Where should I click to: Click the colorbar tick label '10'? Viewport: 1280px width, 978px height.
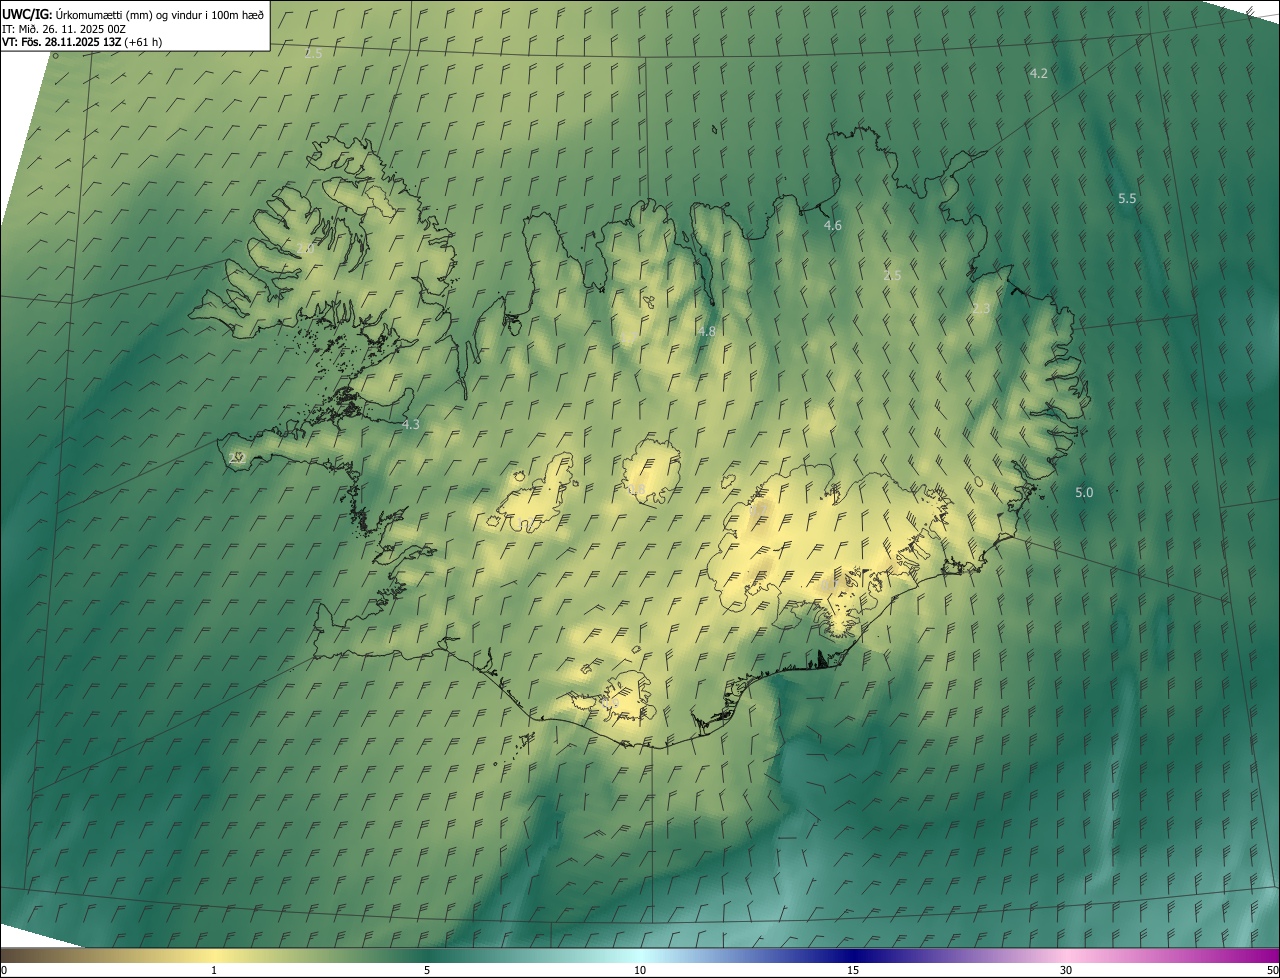point(640,970)
